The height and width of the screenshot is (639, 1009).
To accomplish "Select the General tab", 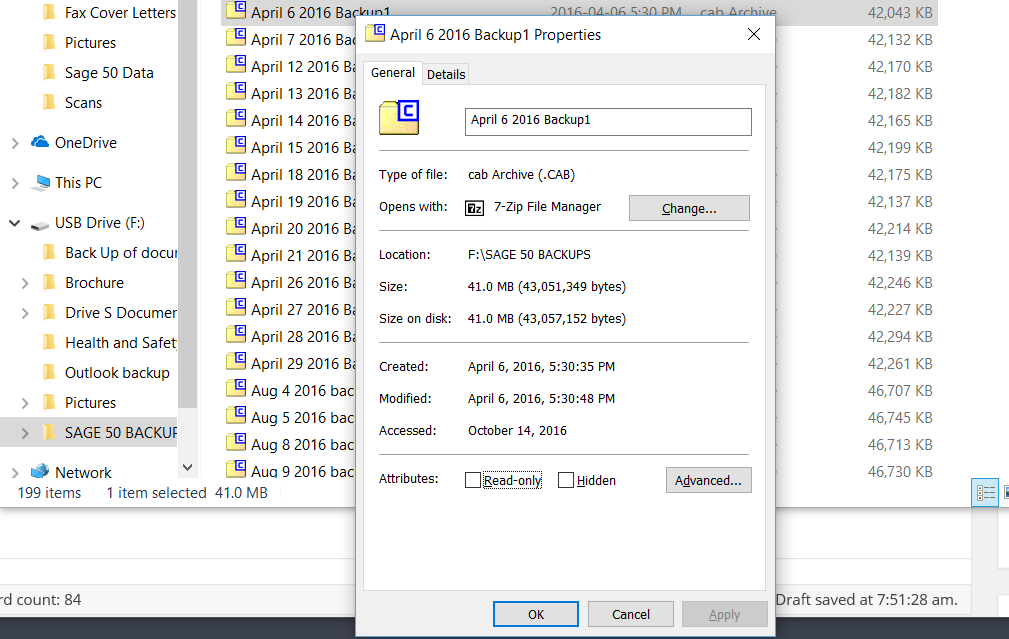I will tap(393, 73).
